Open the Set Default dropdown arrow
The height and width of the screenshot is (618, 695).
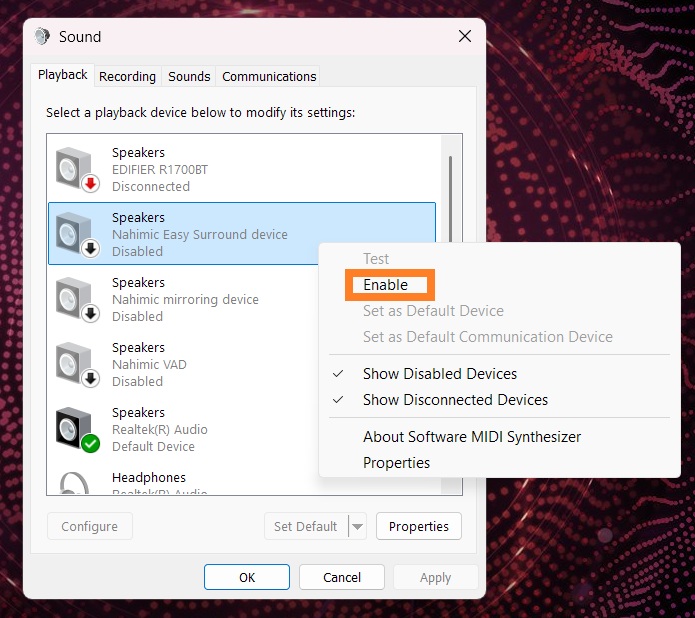click(x=358, y=526)
